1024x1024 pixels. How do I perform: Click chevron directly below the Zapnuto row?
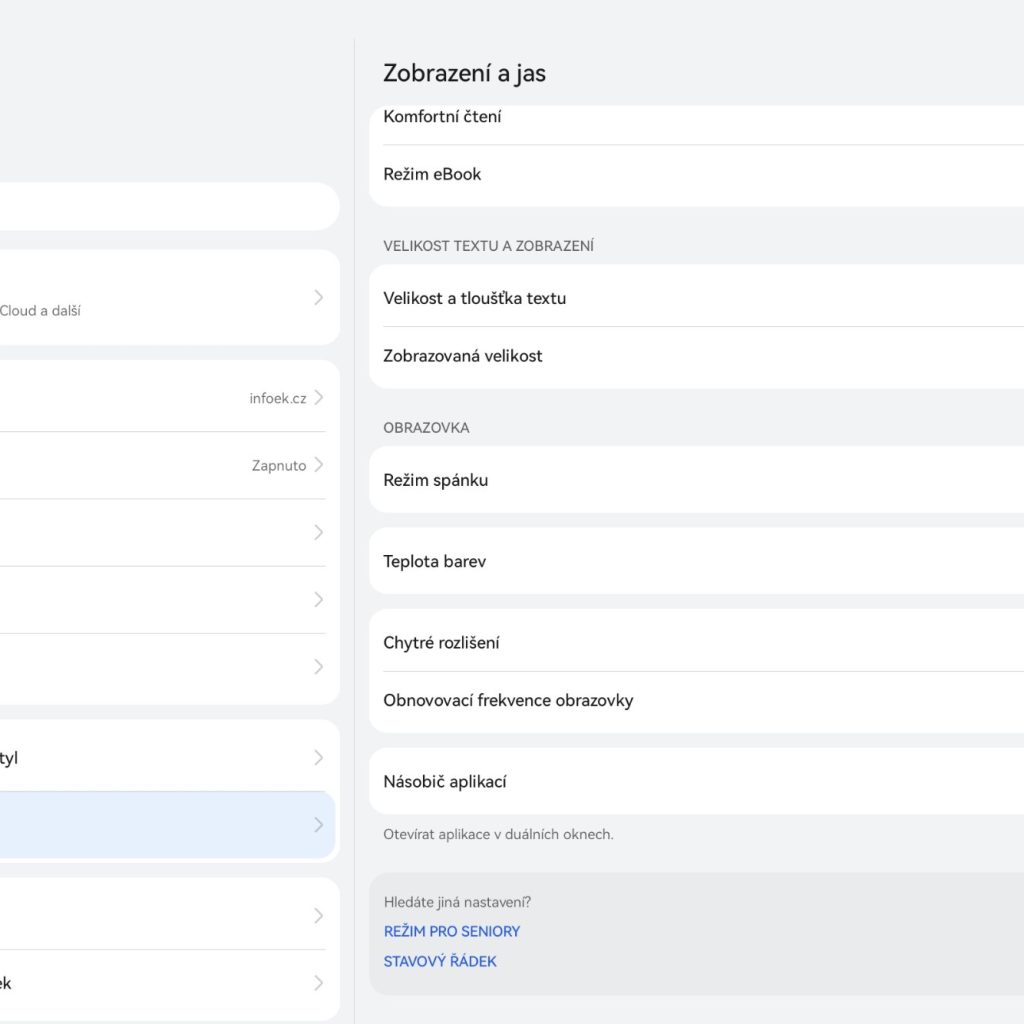[x=318, y=532]
